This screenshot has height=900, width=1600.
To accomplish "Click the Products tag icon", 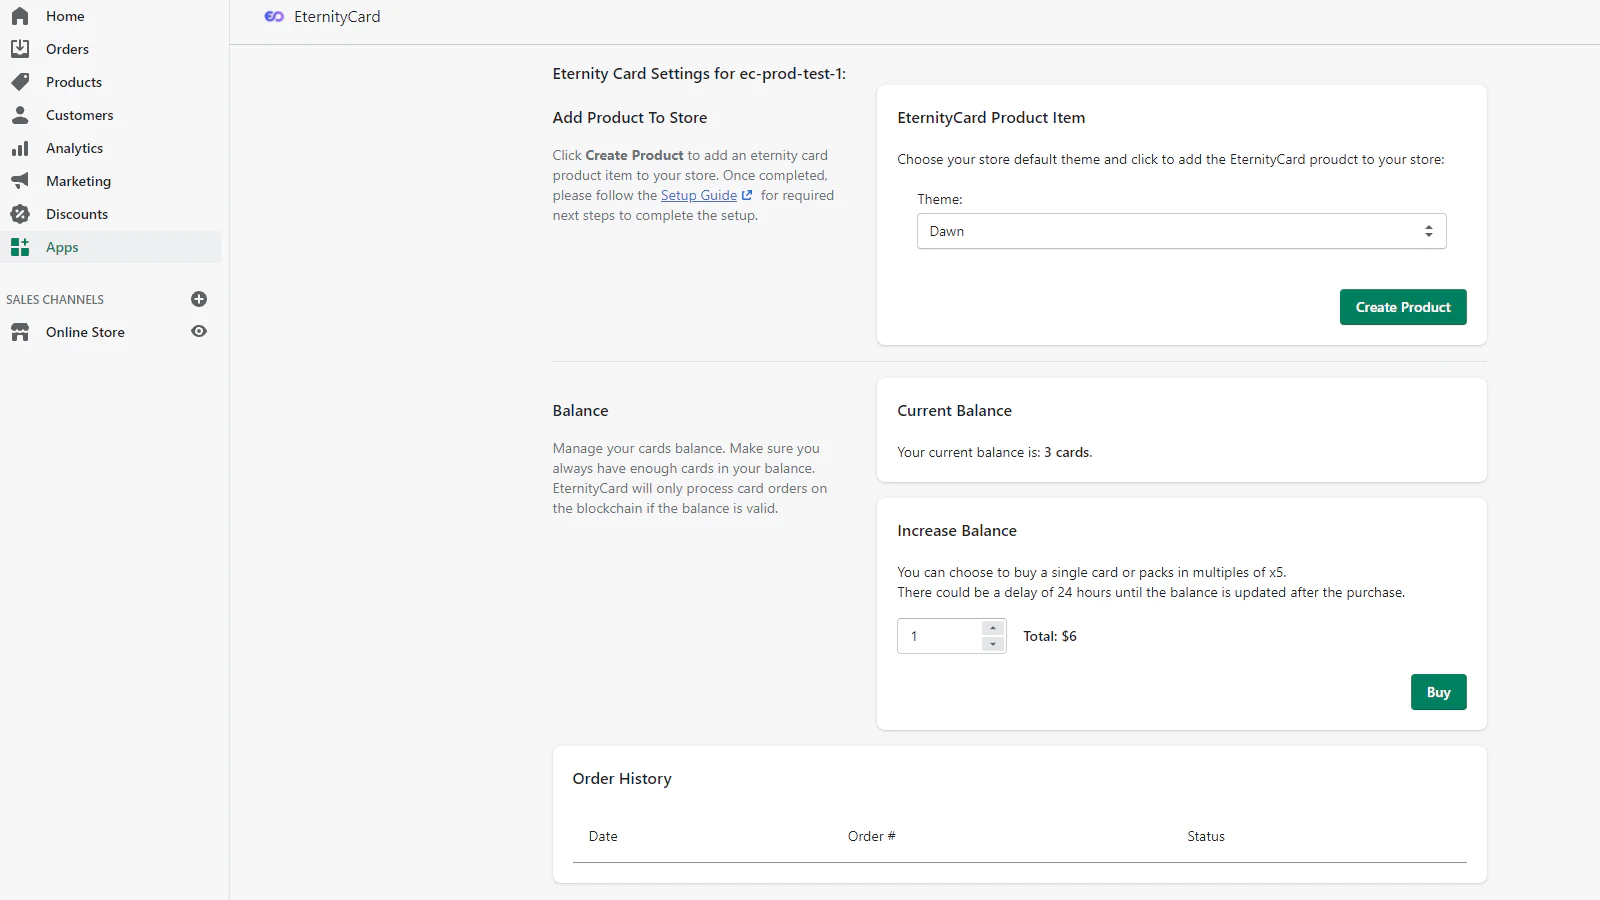I will tap(20, 82).
